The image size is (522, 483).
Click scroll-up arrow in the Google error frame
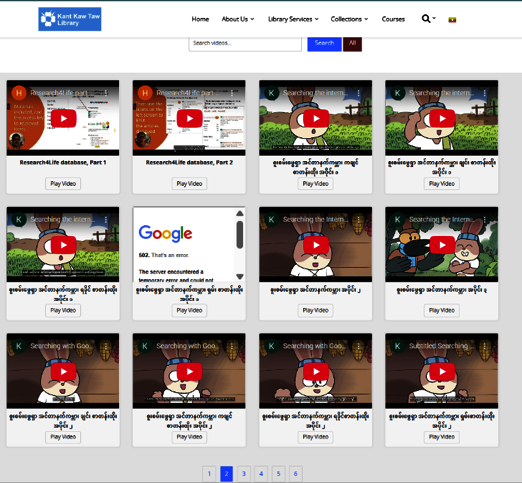[x=240, y=213]
